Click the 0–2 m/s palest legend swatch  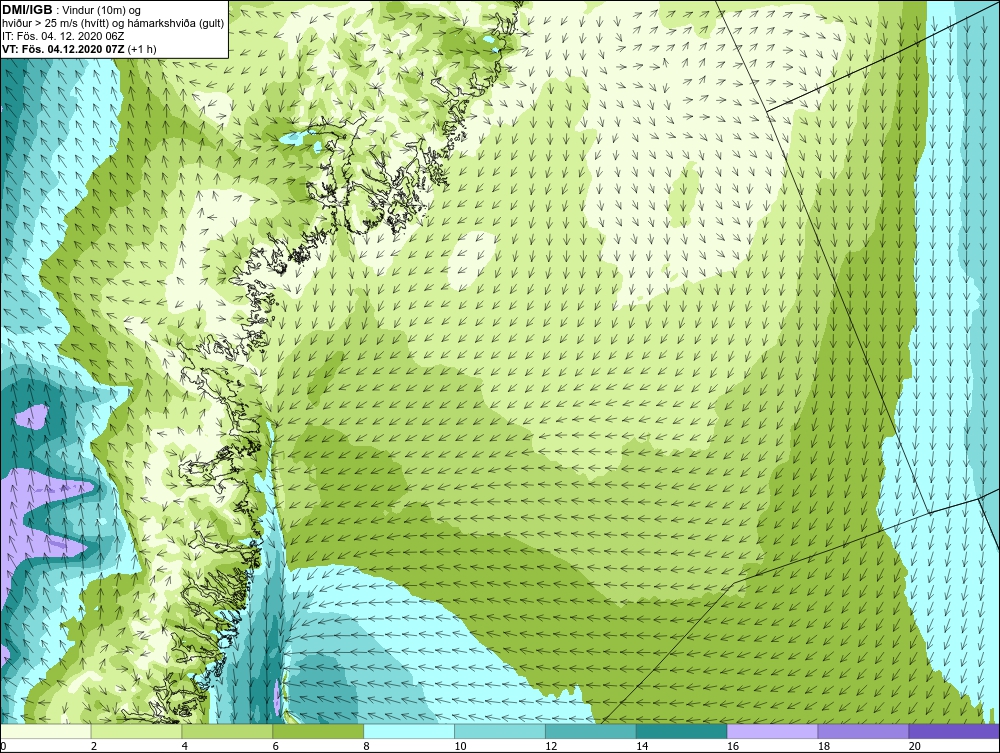[46, 731]
